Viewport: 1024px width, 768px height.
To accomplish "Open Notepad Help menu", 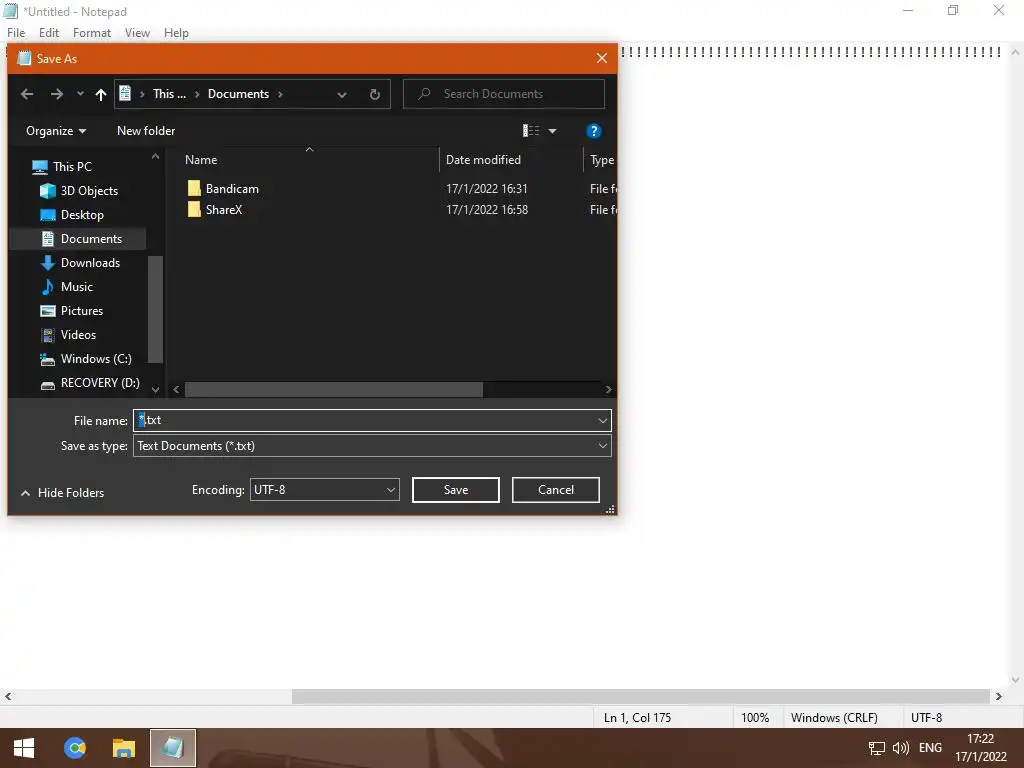I will point(176,33).
